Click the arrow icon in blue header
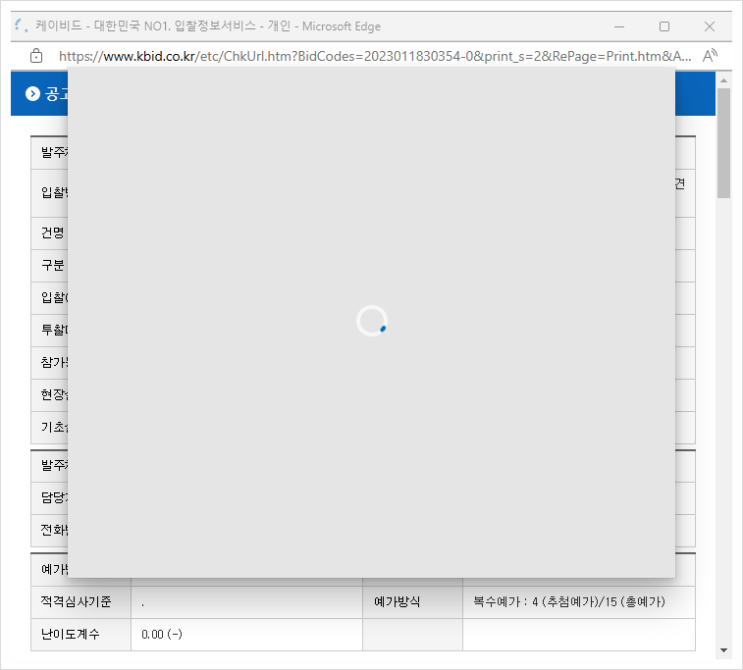 tap(32, 94)
